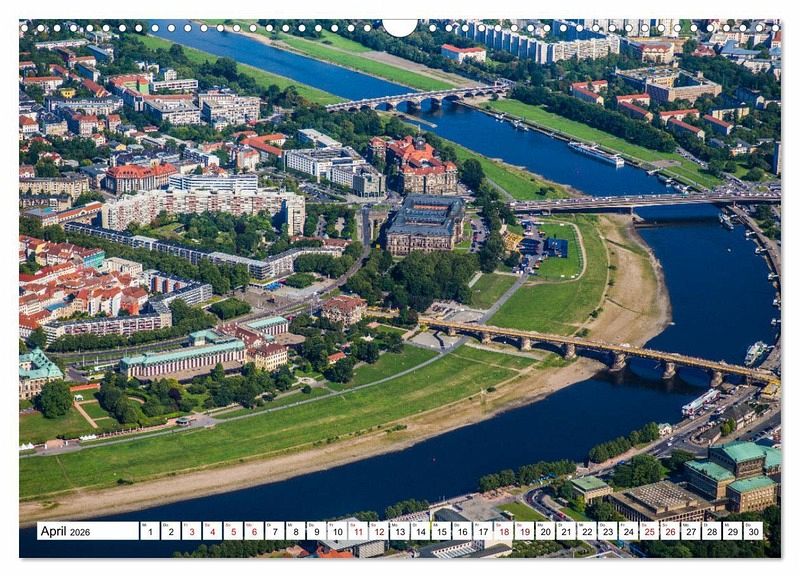This screenshot has height=577, width=800.
Task: Select date cell 14
Action: [x=420, y=531]
